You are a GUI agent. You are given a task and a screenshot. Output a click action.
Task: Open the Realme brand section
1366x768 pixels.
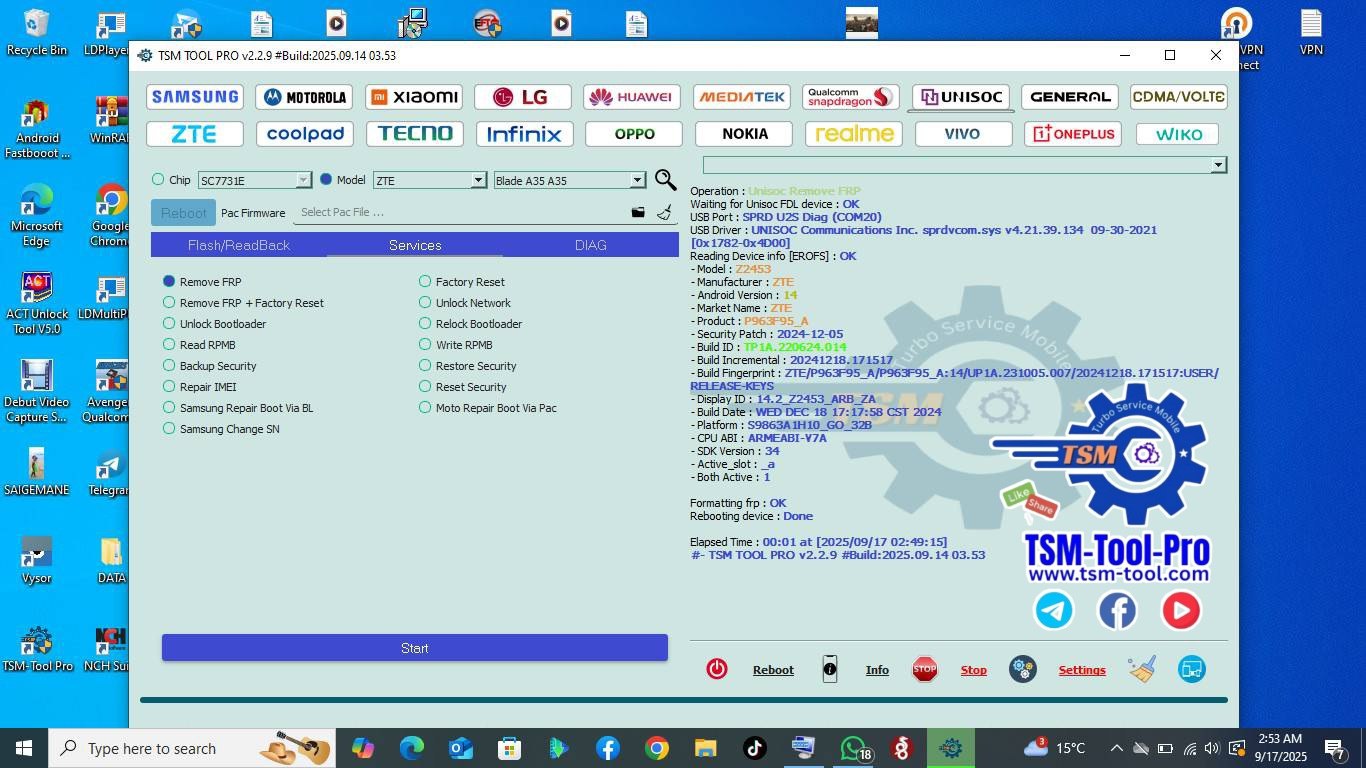[854, 134]
